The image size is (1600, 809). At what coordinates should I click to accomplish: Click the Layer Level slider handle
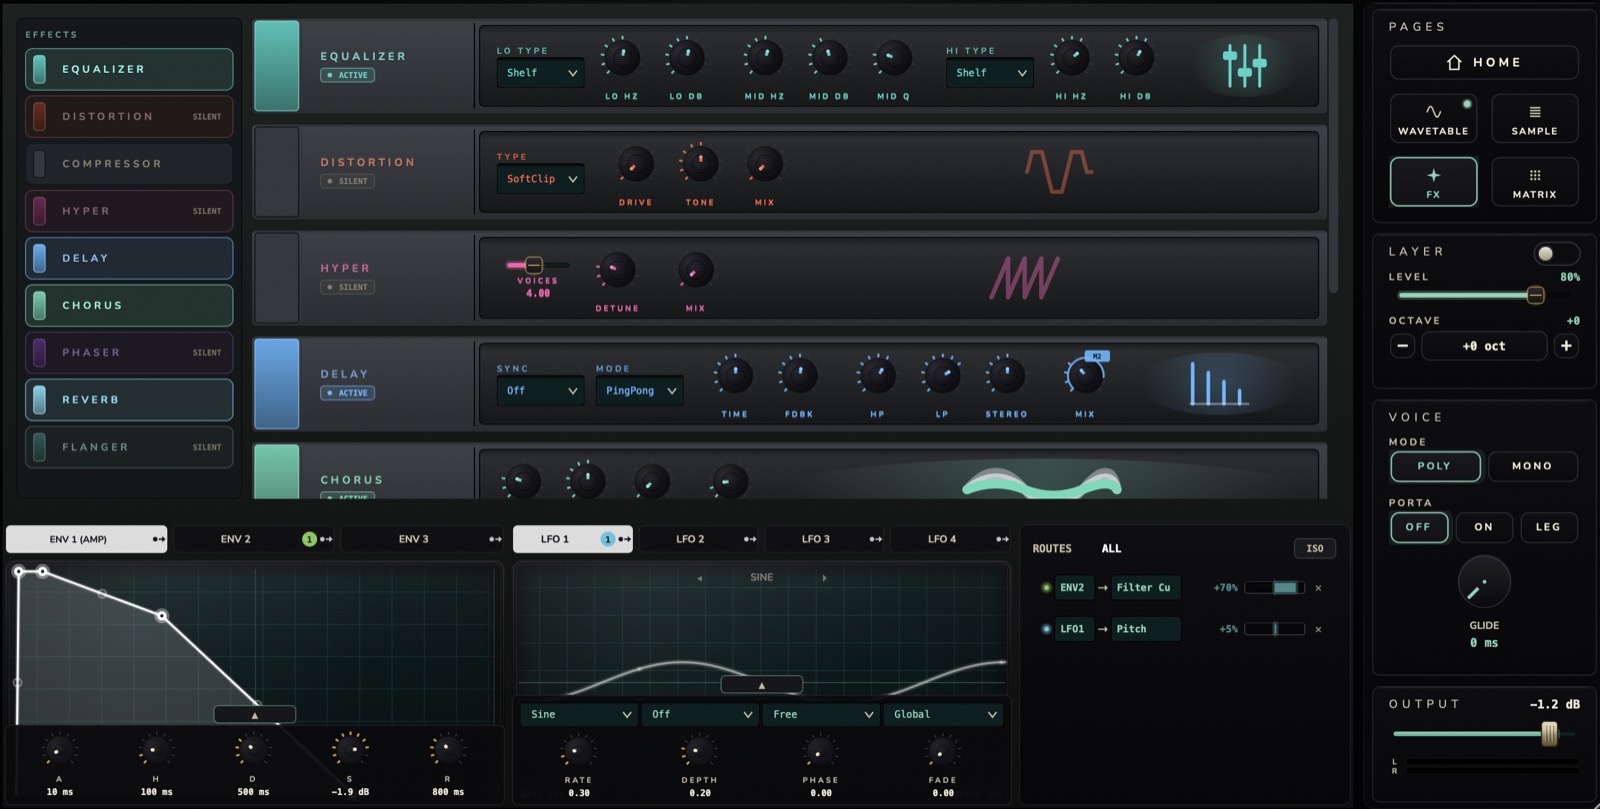1536,295
